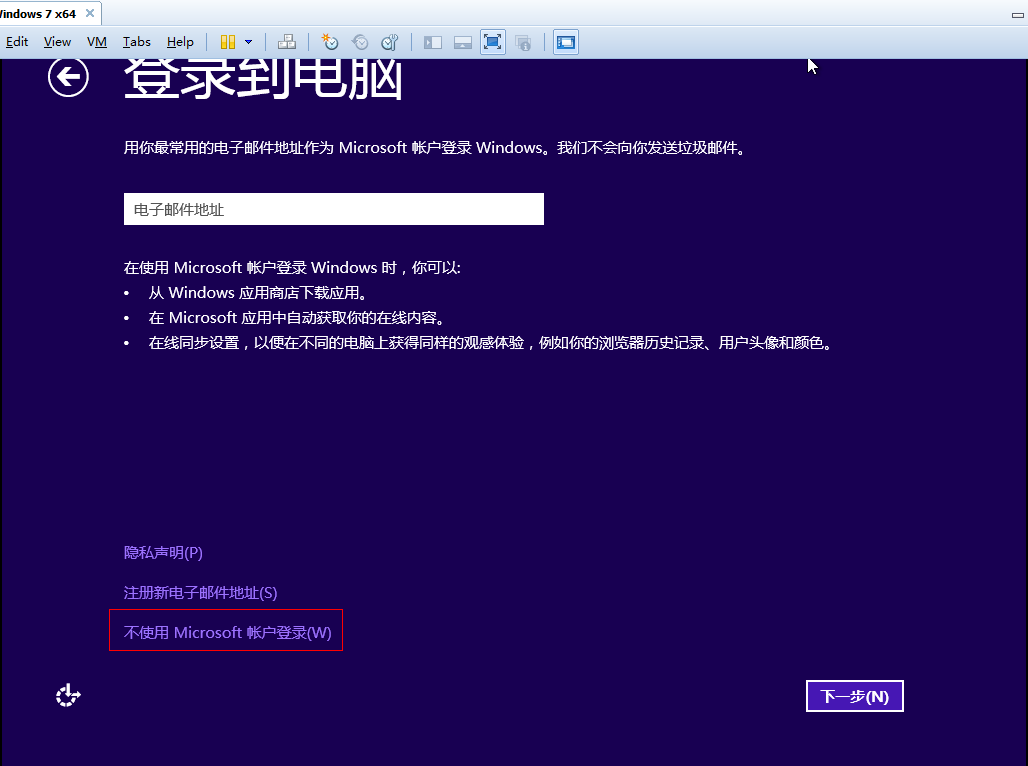Click 注册新电子邮件地址(S) link

coord(201,593)
